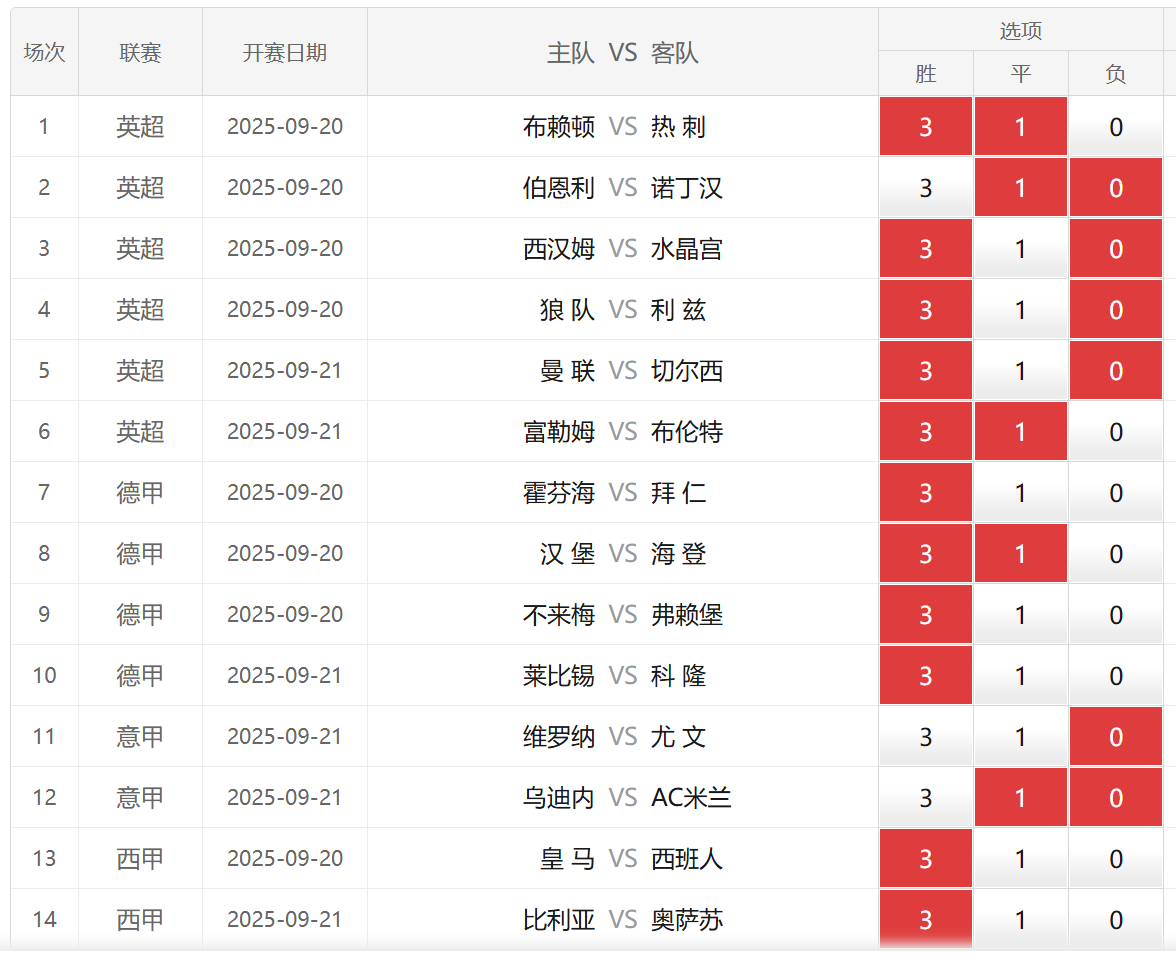Click the 联赛 column header
1176x962 pixels.
pos(140,53)
